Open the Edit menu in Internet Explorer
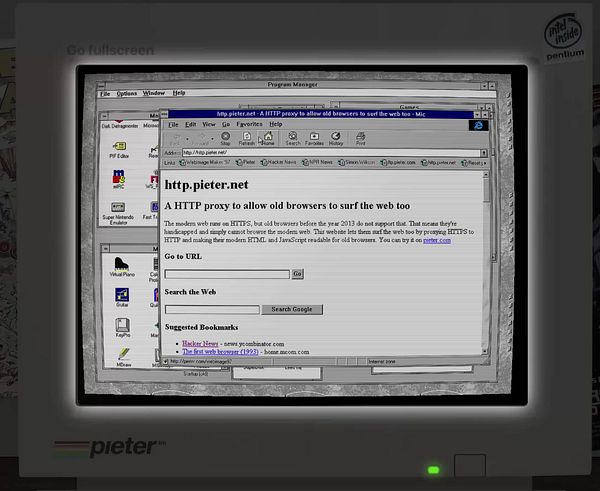The image size is (600, 491). tap(191, 124)
